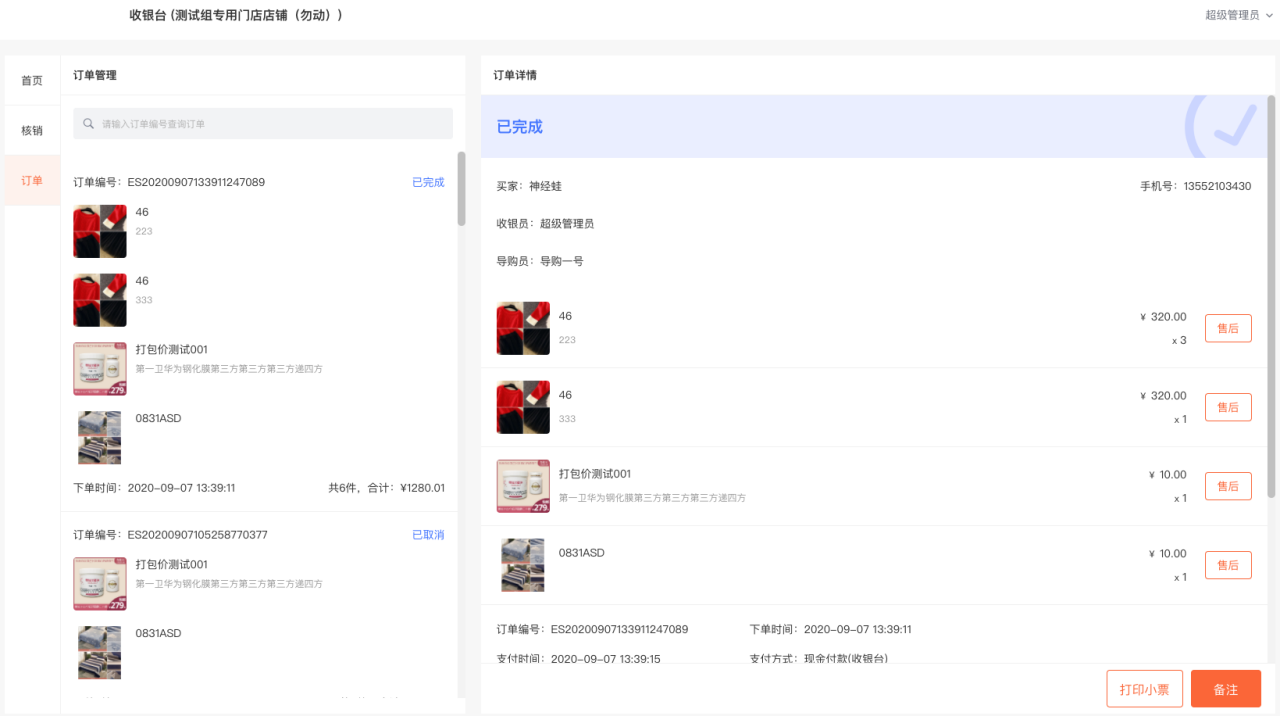This screenshot has width=1280, height=716.
Task: Click 售后 for 打包价测试001 in order details
Action: point(1227,486)
